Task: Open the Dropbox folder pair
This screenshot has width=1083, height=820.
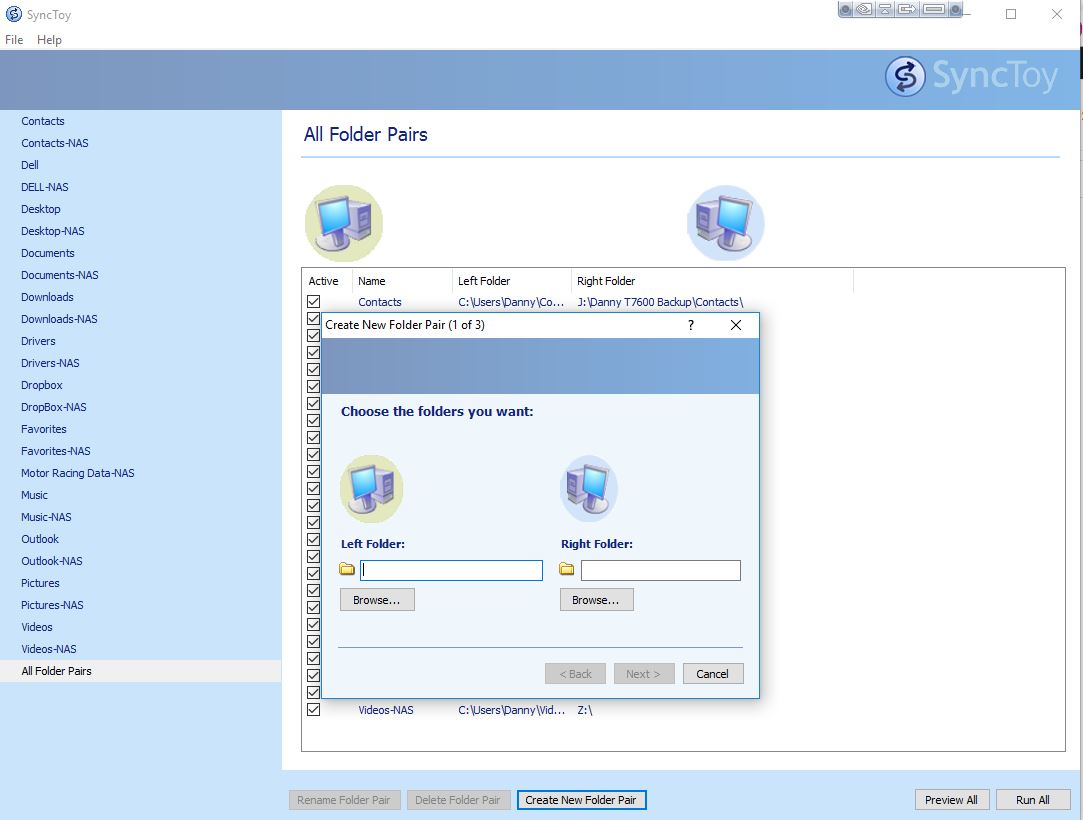Action: (x=41, y=385)
